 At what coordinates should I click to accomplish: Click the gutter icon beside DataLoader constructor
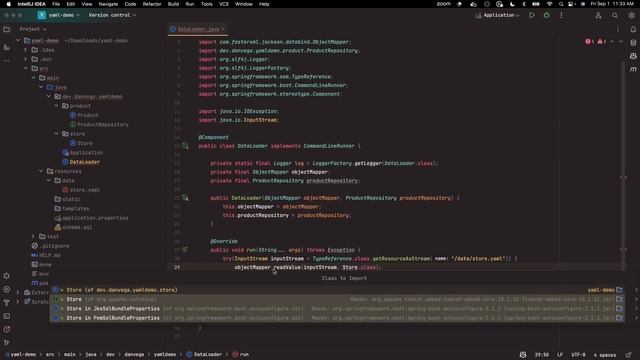point(185,198)
